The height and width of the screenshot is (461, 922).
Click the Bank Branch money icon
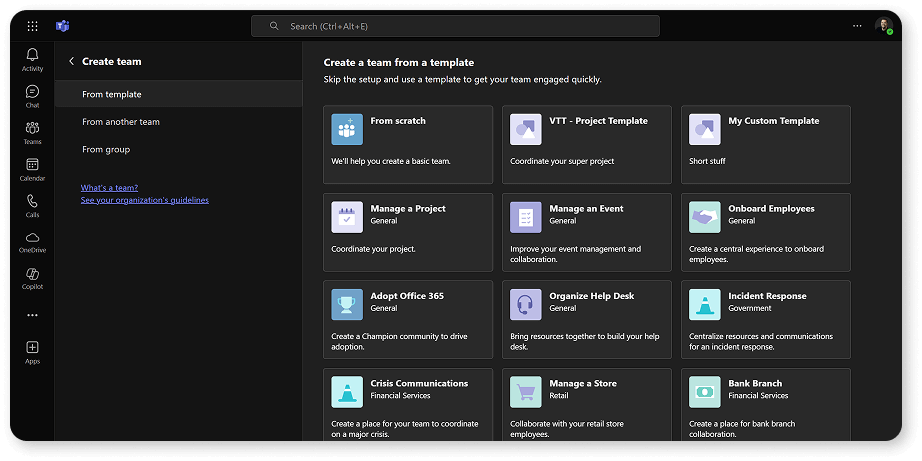tap(704, 392)
